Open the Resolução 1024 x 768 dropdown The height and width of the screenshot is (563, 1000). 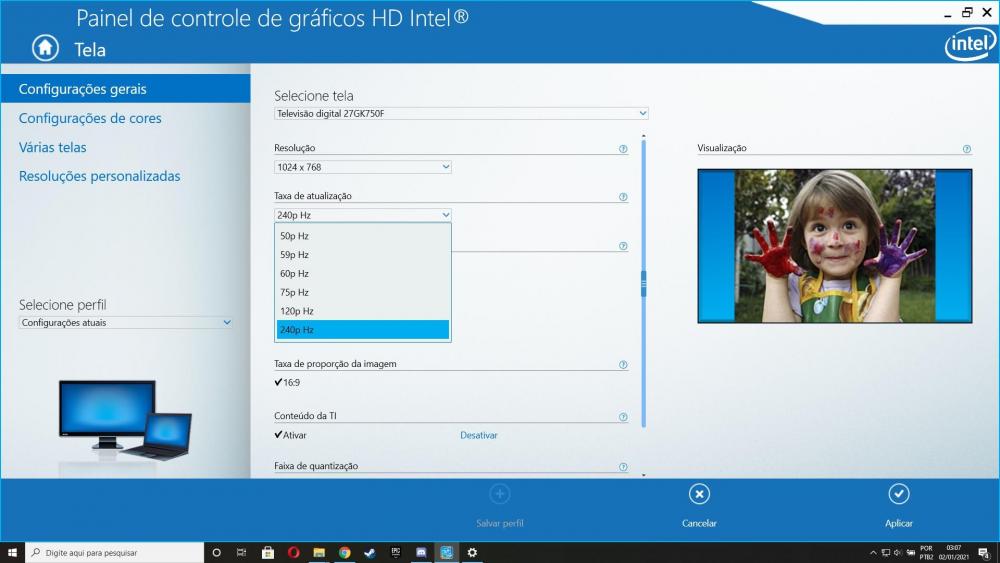coord(362,167)
